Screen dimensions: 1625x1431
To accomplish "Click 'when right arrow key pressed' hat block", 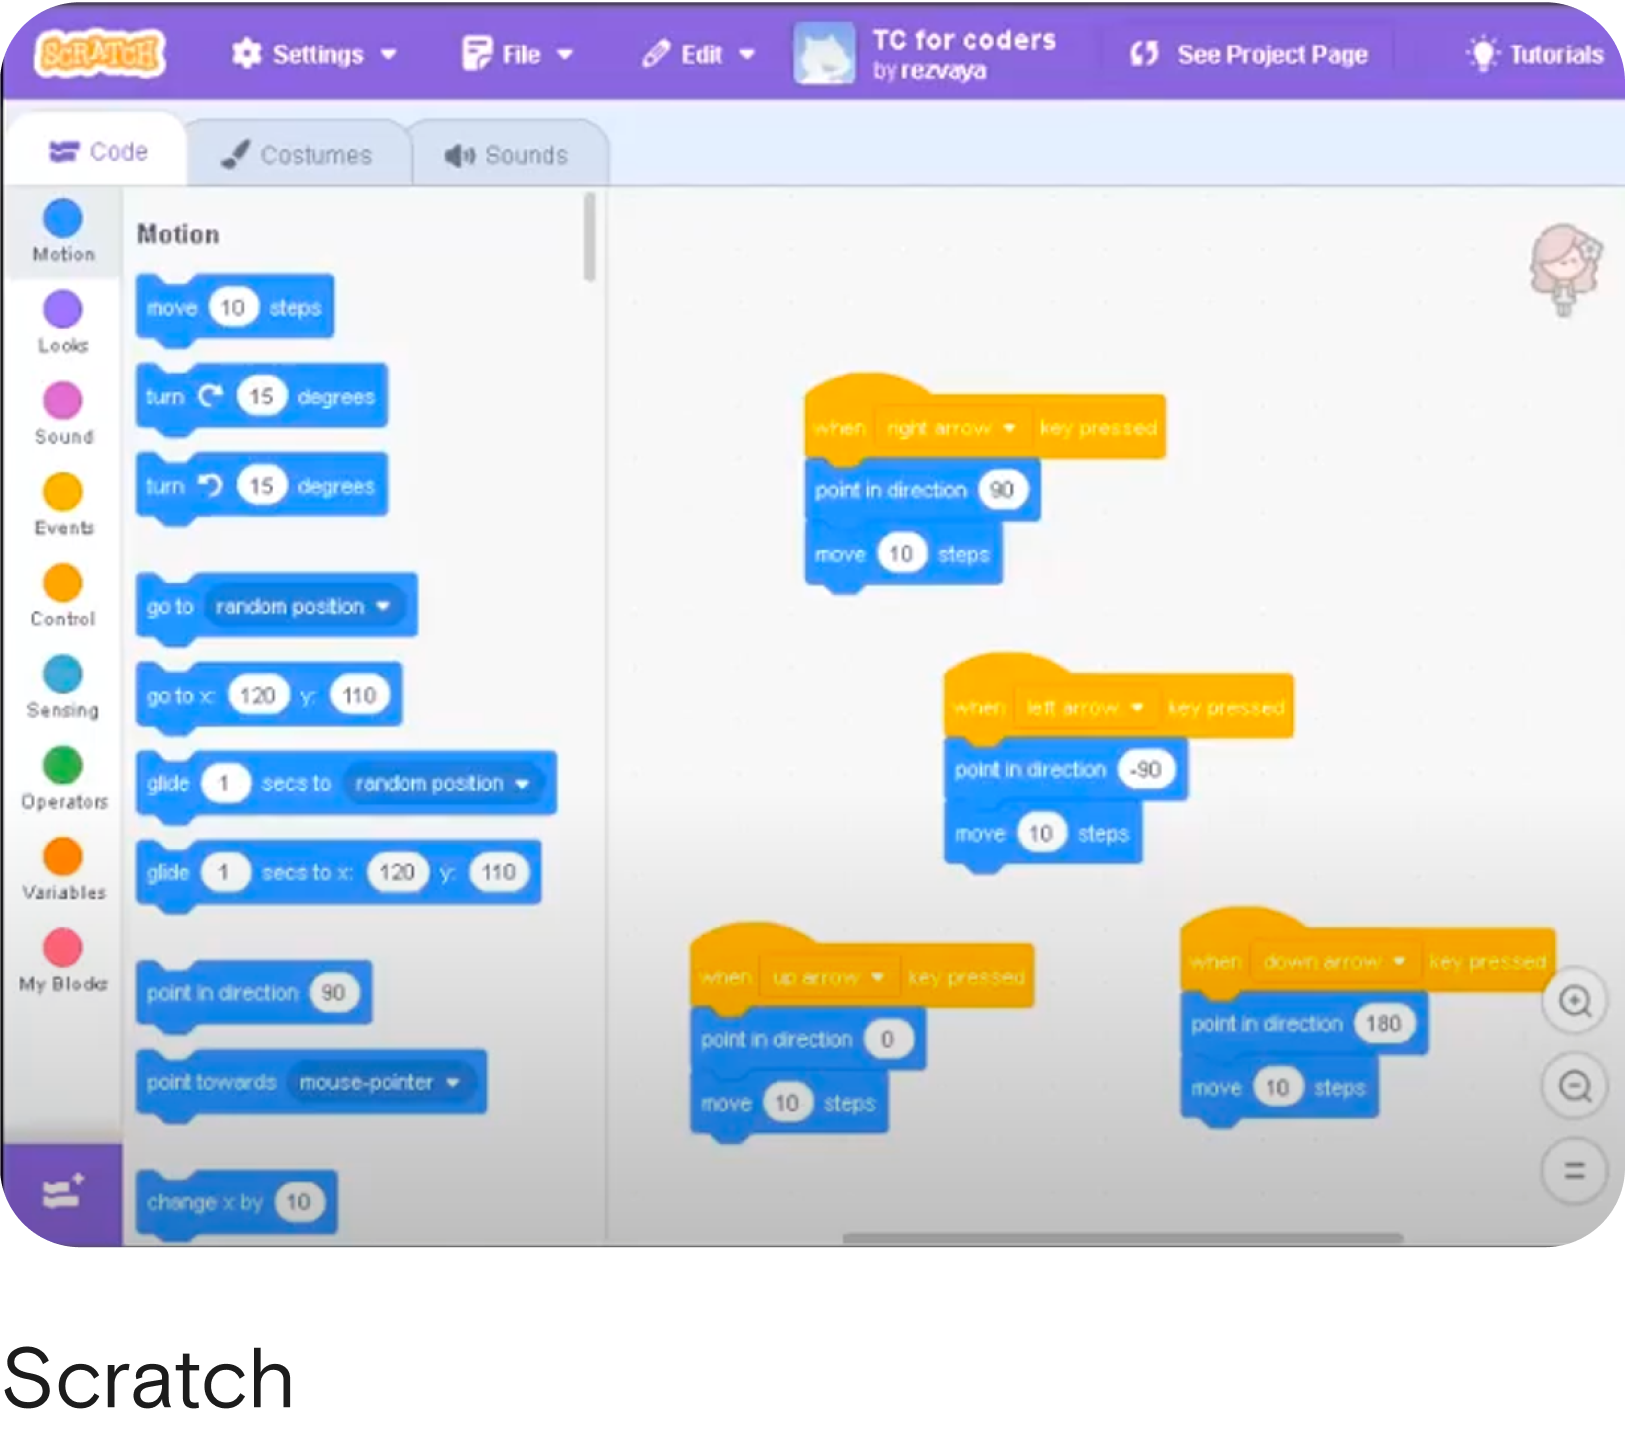I will [x=984, y=420].
